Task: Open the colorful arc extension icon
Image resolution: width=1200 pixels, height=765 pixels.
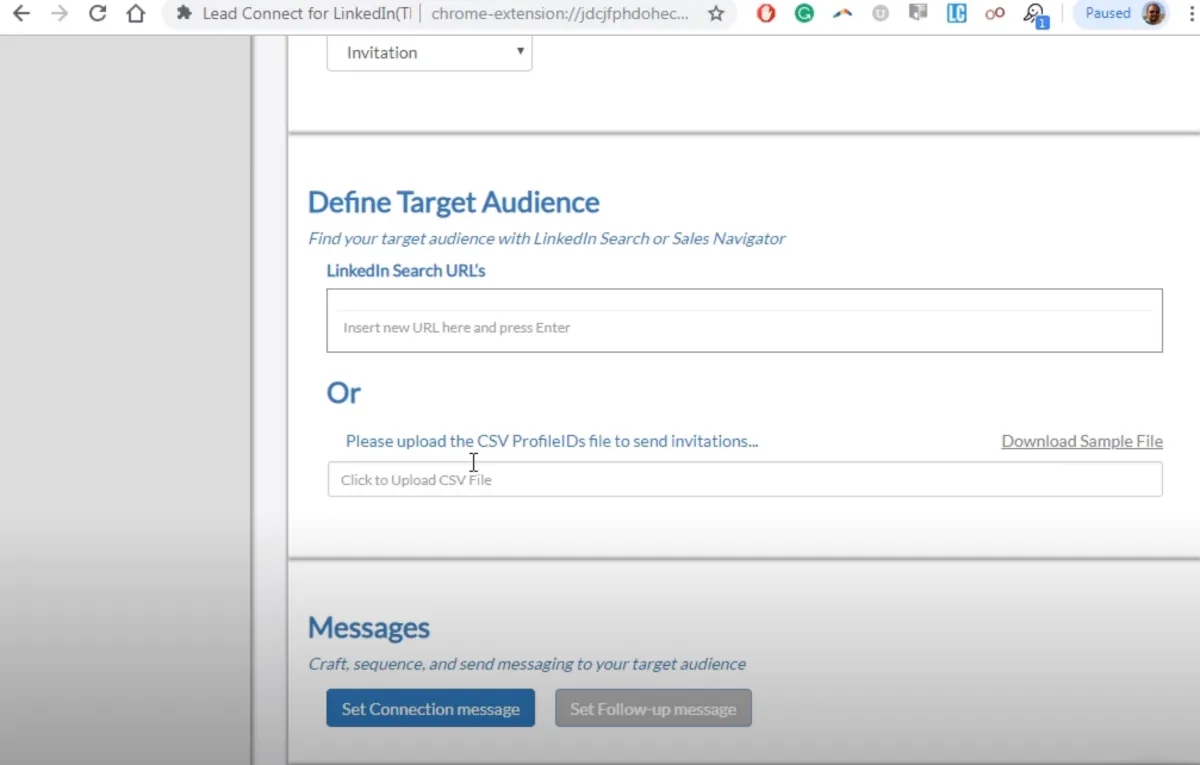Action: click(x=842, y=14)
